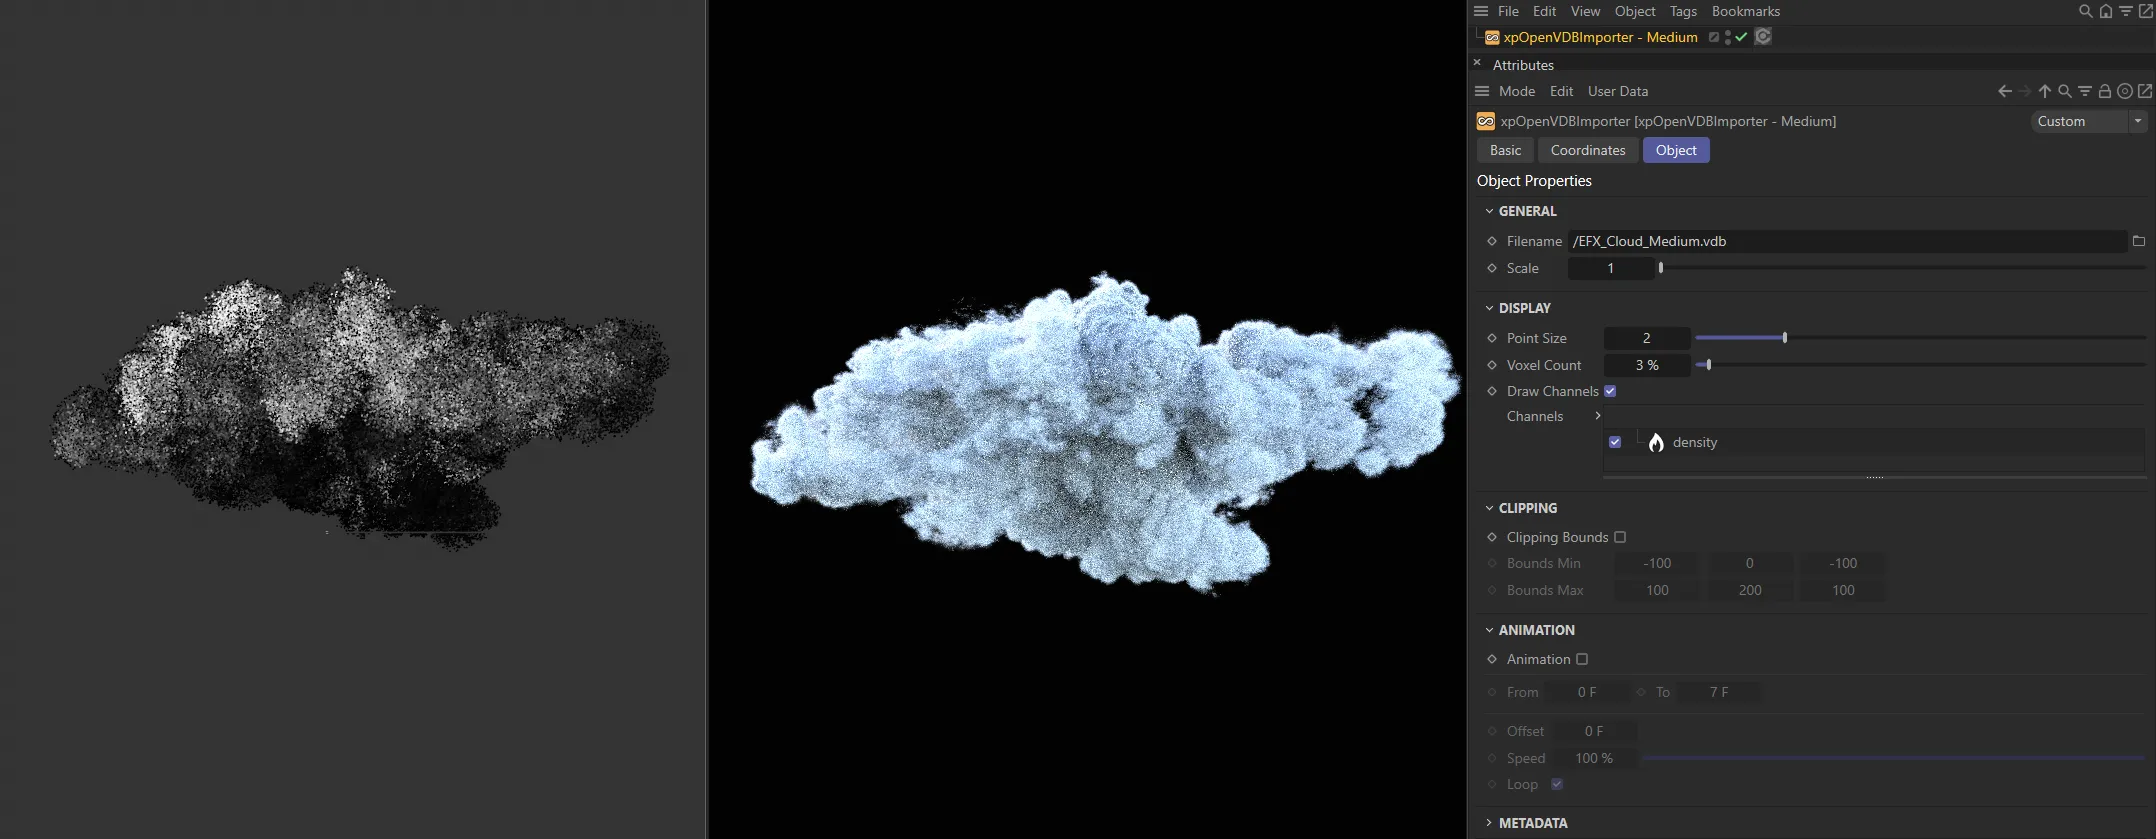Open the Object menu in Object Manager
The image size is (2156, 839).
click(x=1635, y=11)
